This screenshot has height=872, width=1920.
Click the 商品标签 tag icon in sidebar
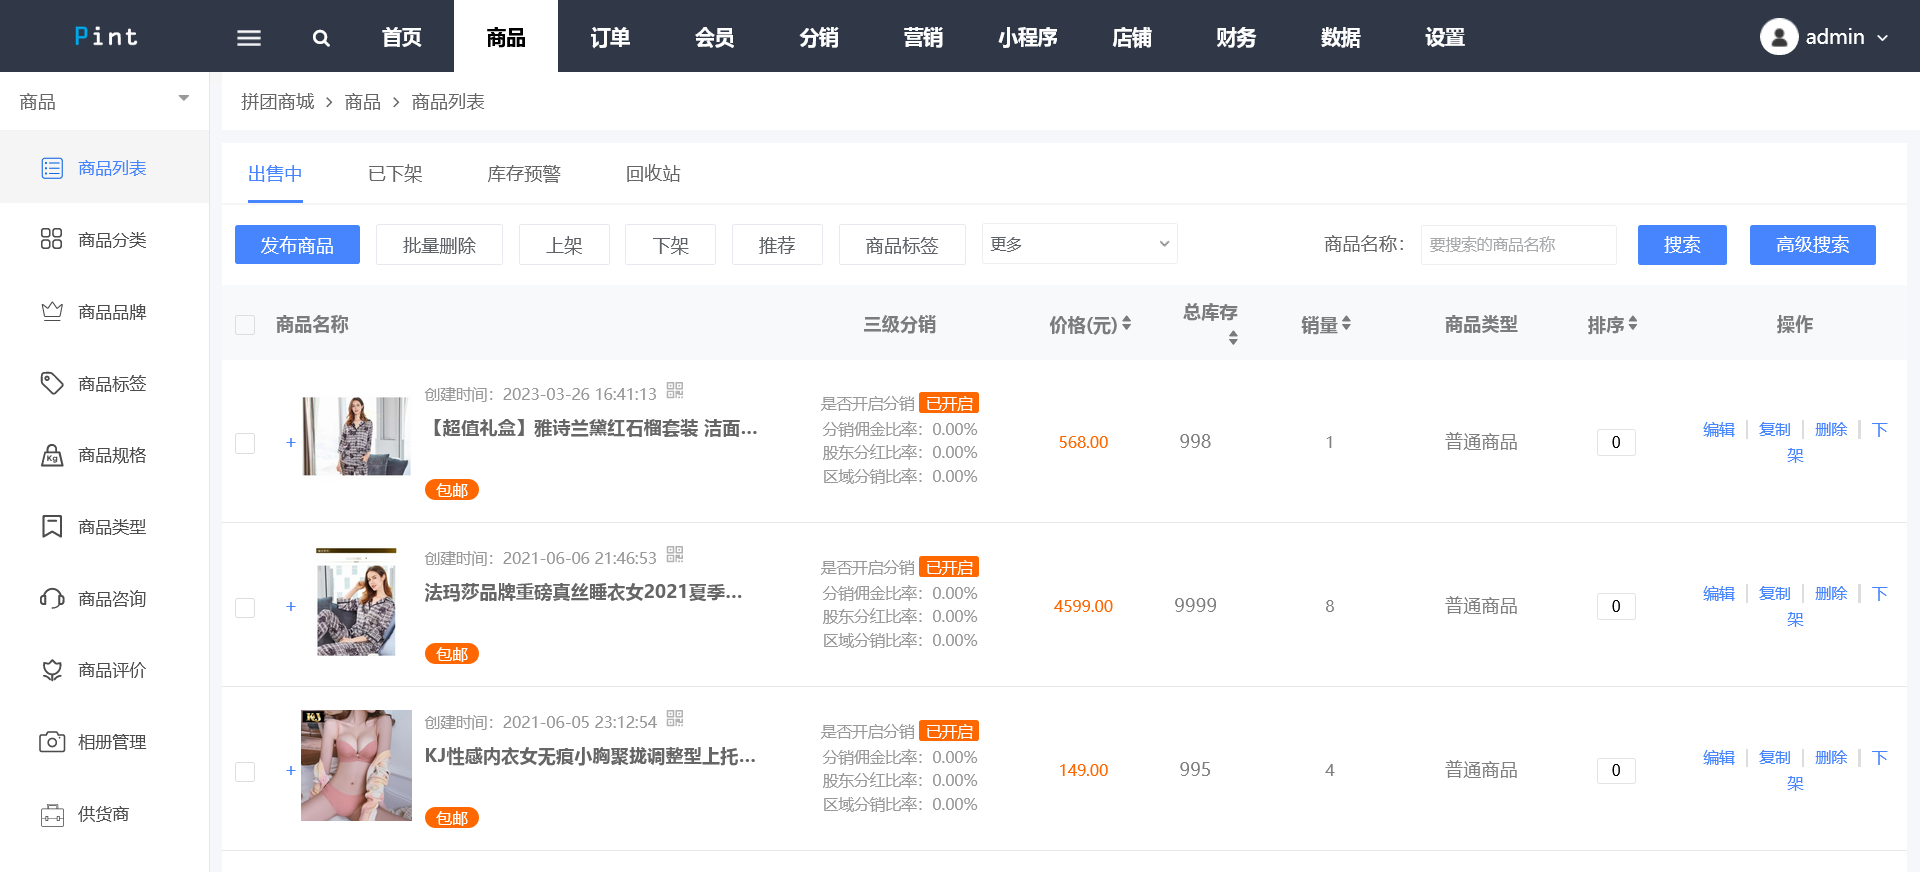pos(51,383)
